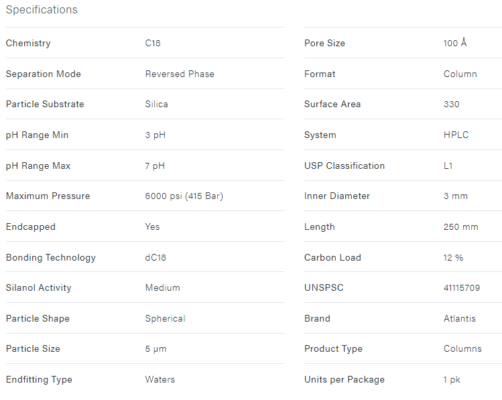502x400 pixels.
Task: Click the UNSPSC code 41115709
Action: pos(462,288)
